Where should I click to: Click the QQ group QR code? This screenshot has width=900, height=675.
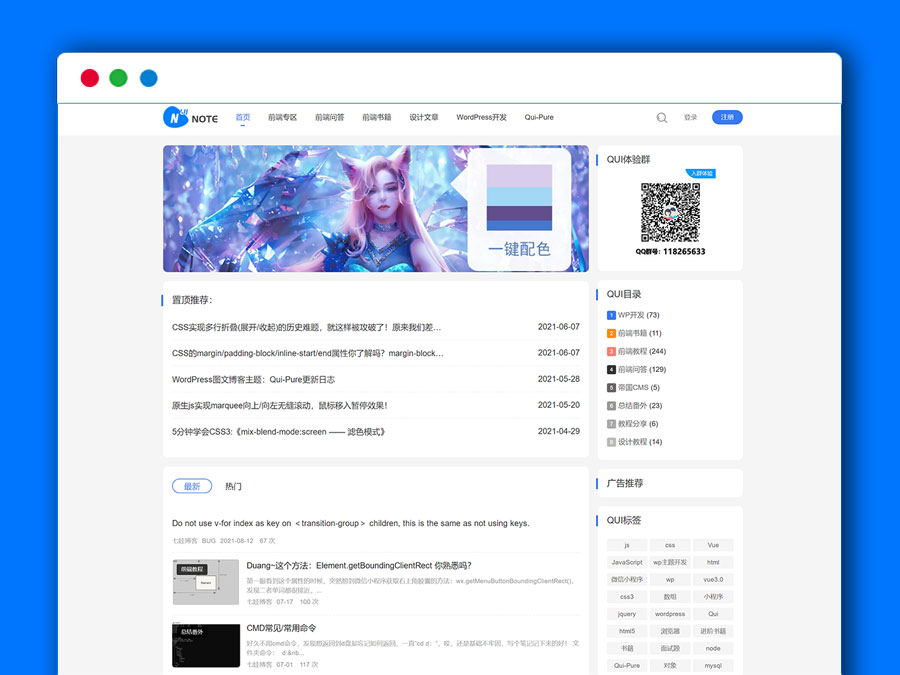(671, 213)
